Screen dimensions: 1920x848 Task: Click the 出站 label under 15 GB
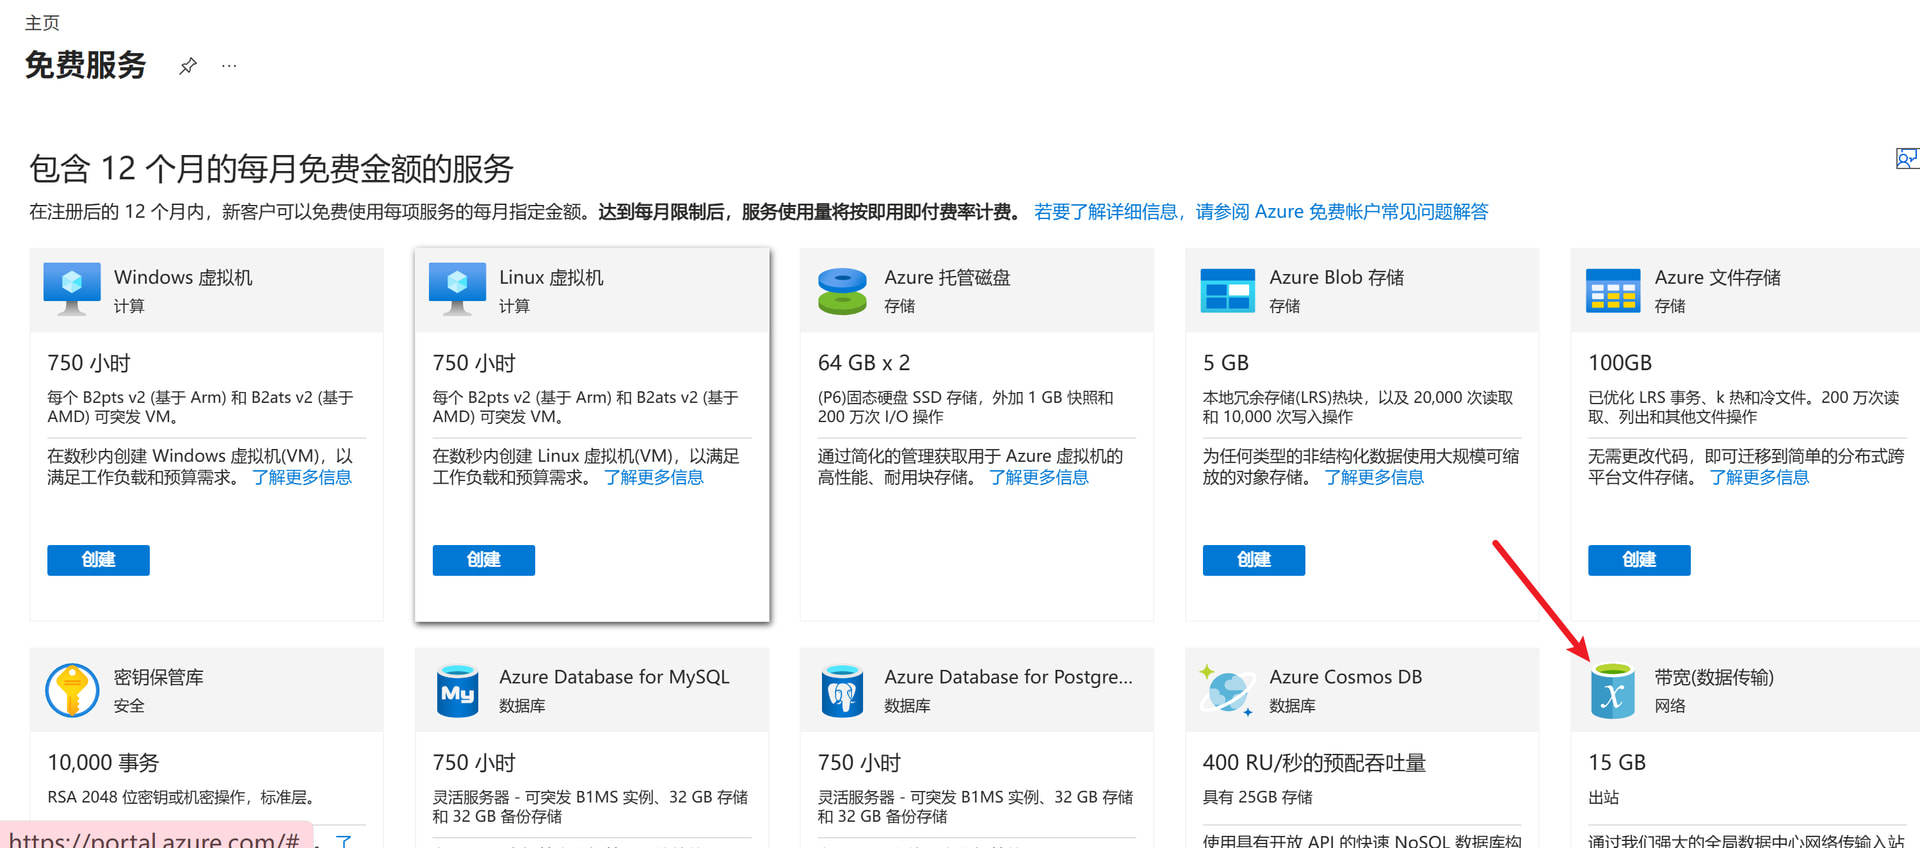click(1603, 797)
